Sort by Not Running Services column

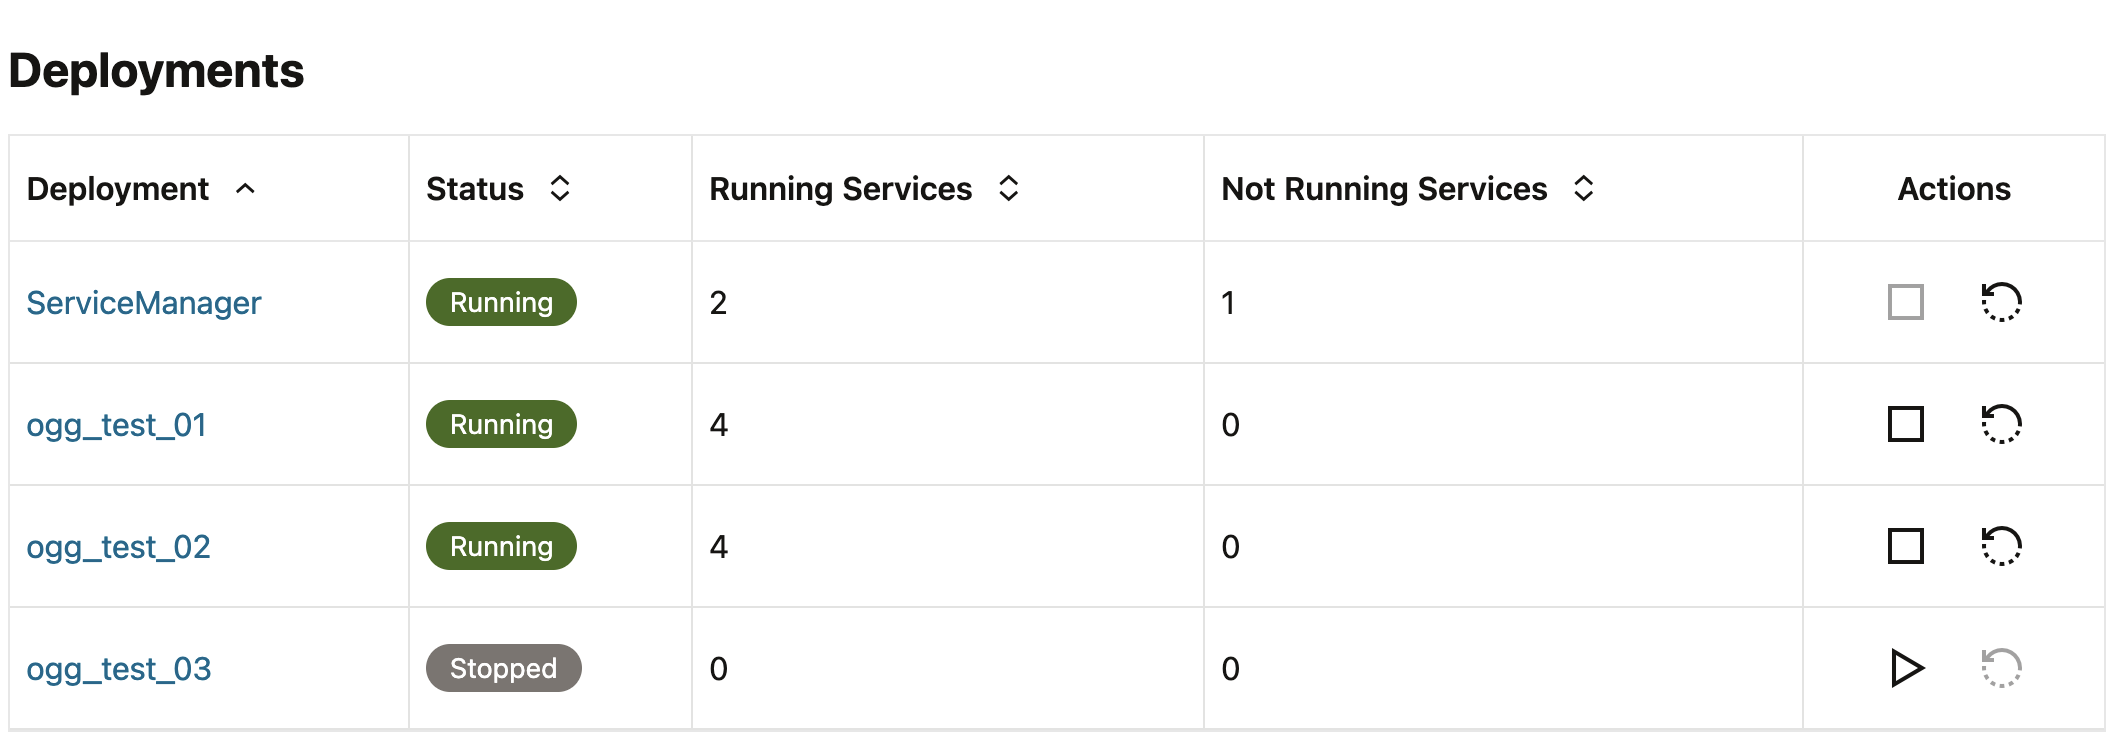(x=1583, y=188)
